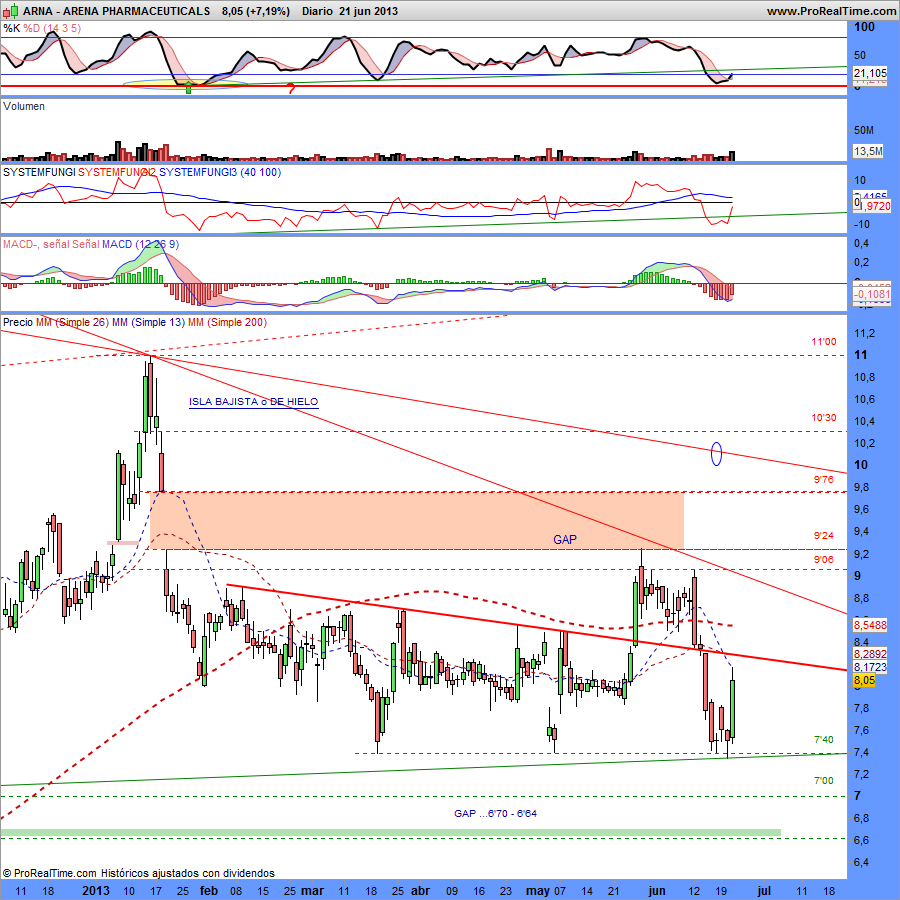Click the MACD (12 26 9) label
Screen dimensions: 900x900
tap(140, 245)
